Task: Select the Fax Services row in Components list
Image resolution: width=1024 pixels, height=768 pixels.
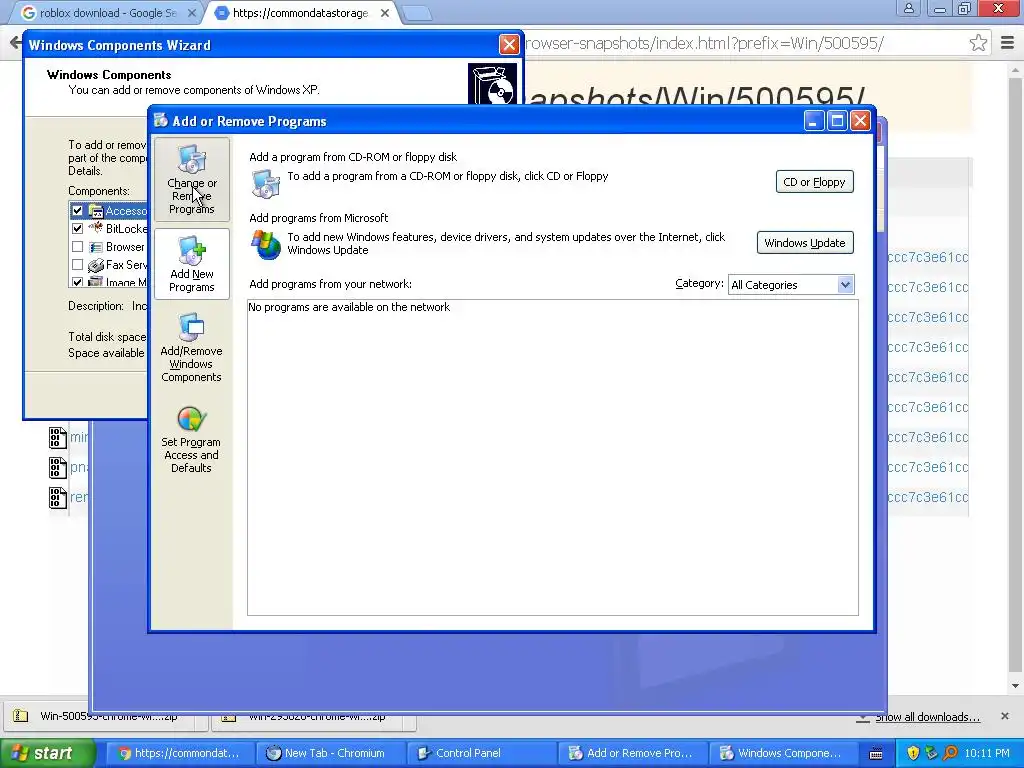Action: [108, 264]
